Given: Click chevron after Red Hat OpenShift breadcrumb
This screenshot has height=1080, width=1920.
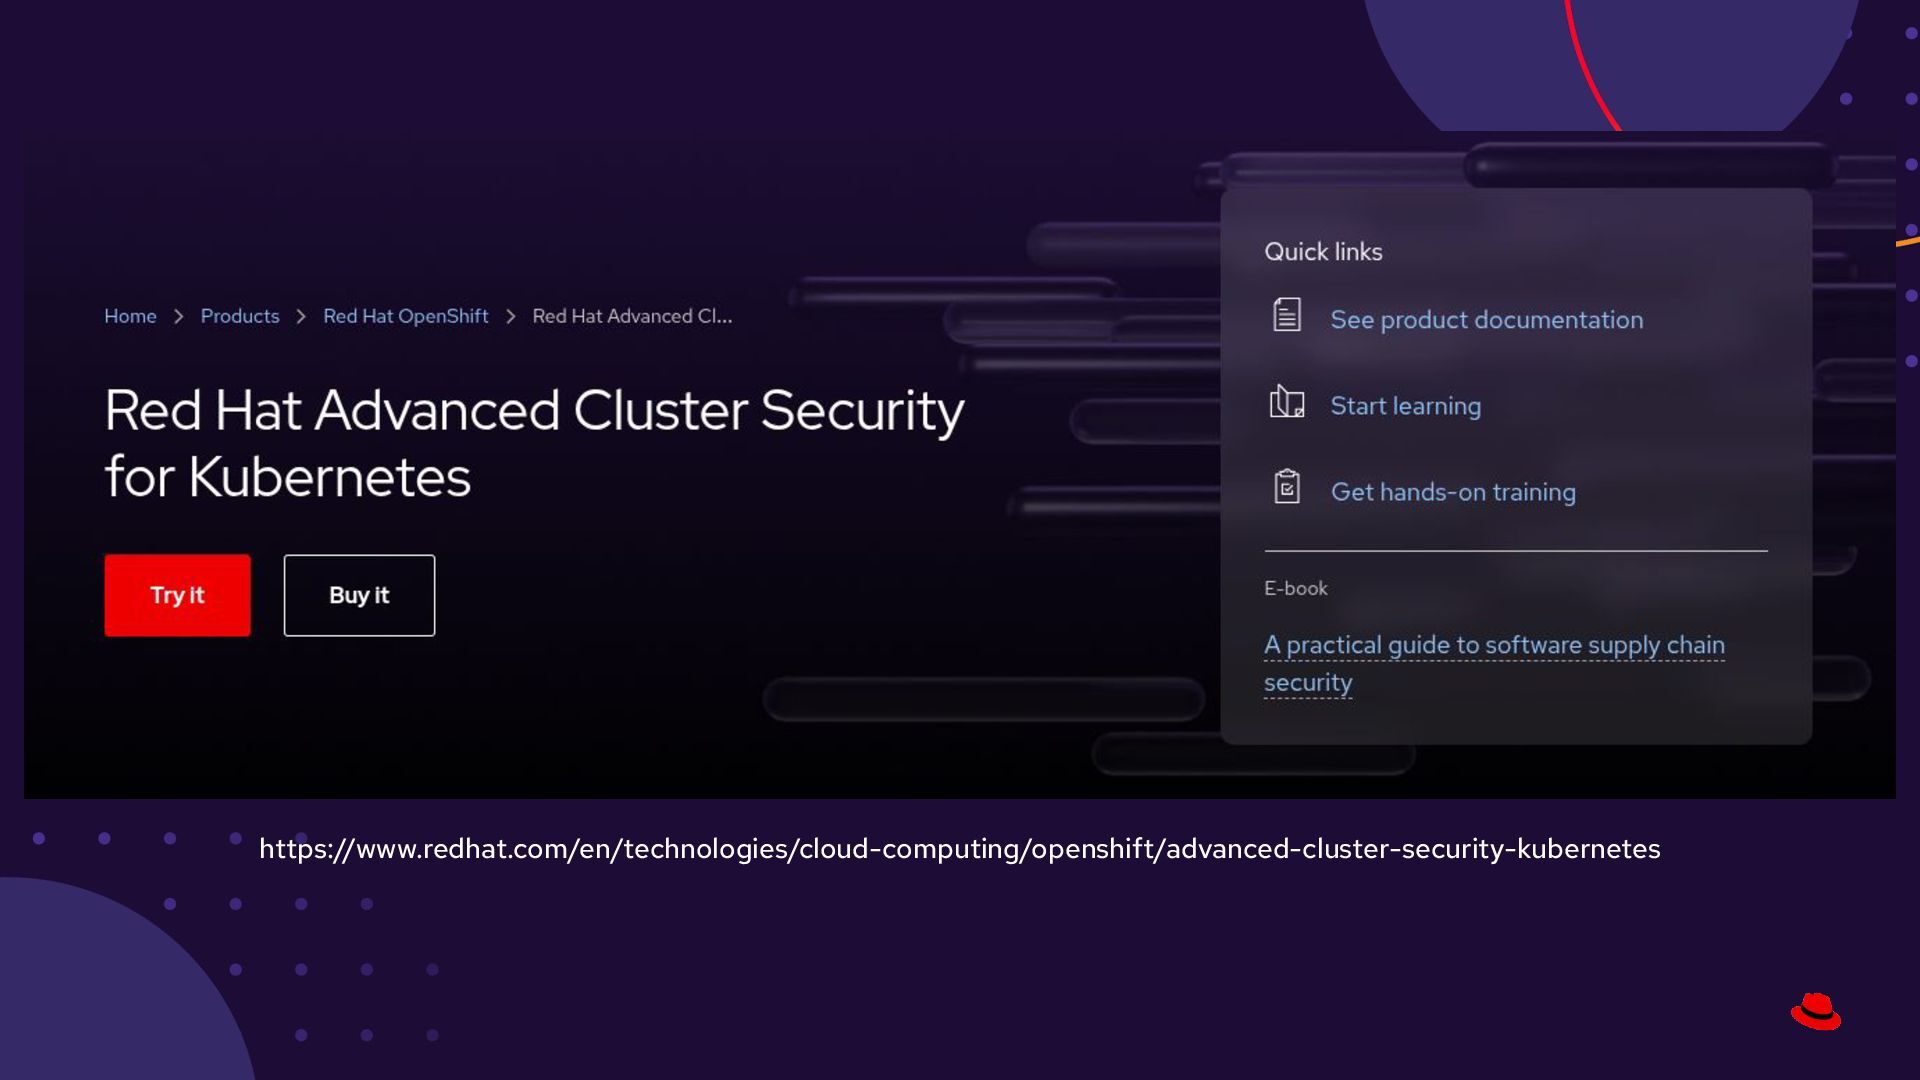Looking at the screenshot, I should coord(511,317).
